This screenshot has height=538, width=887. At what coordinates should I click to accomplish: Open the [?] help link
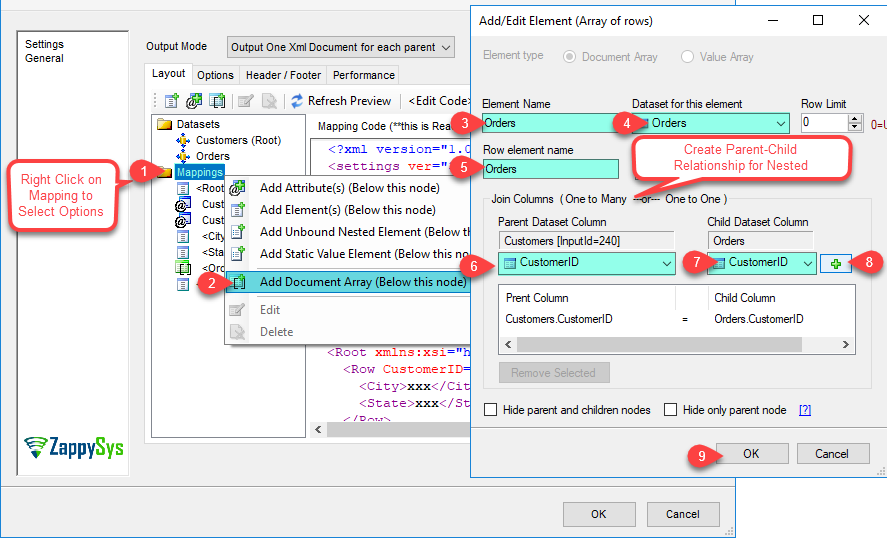[804, 410]
